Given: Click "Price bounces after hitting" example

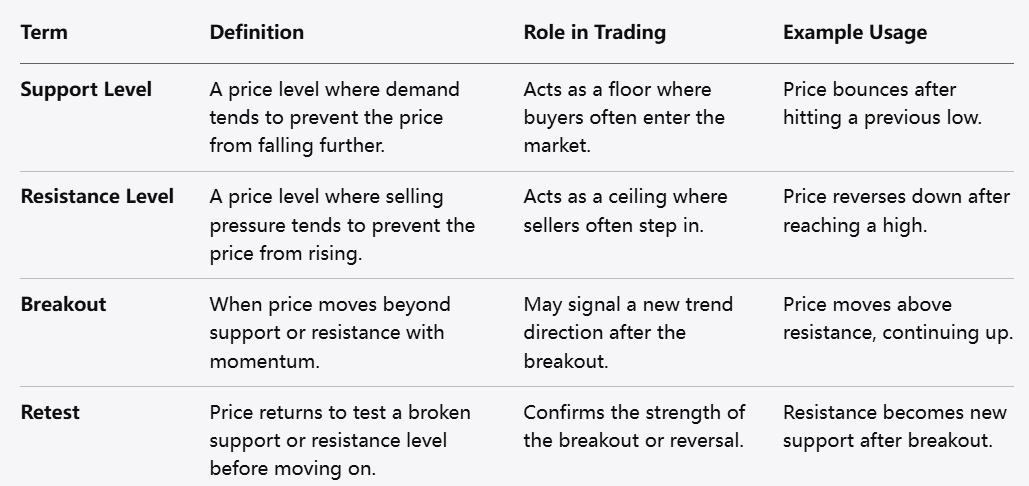Looking at the screenshot, I should click(882, 103).
